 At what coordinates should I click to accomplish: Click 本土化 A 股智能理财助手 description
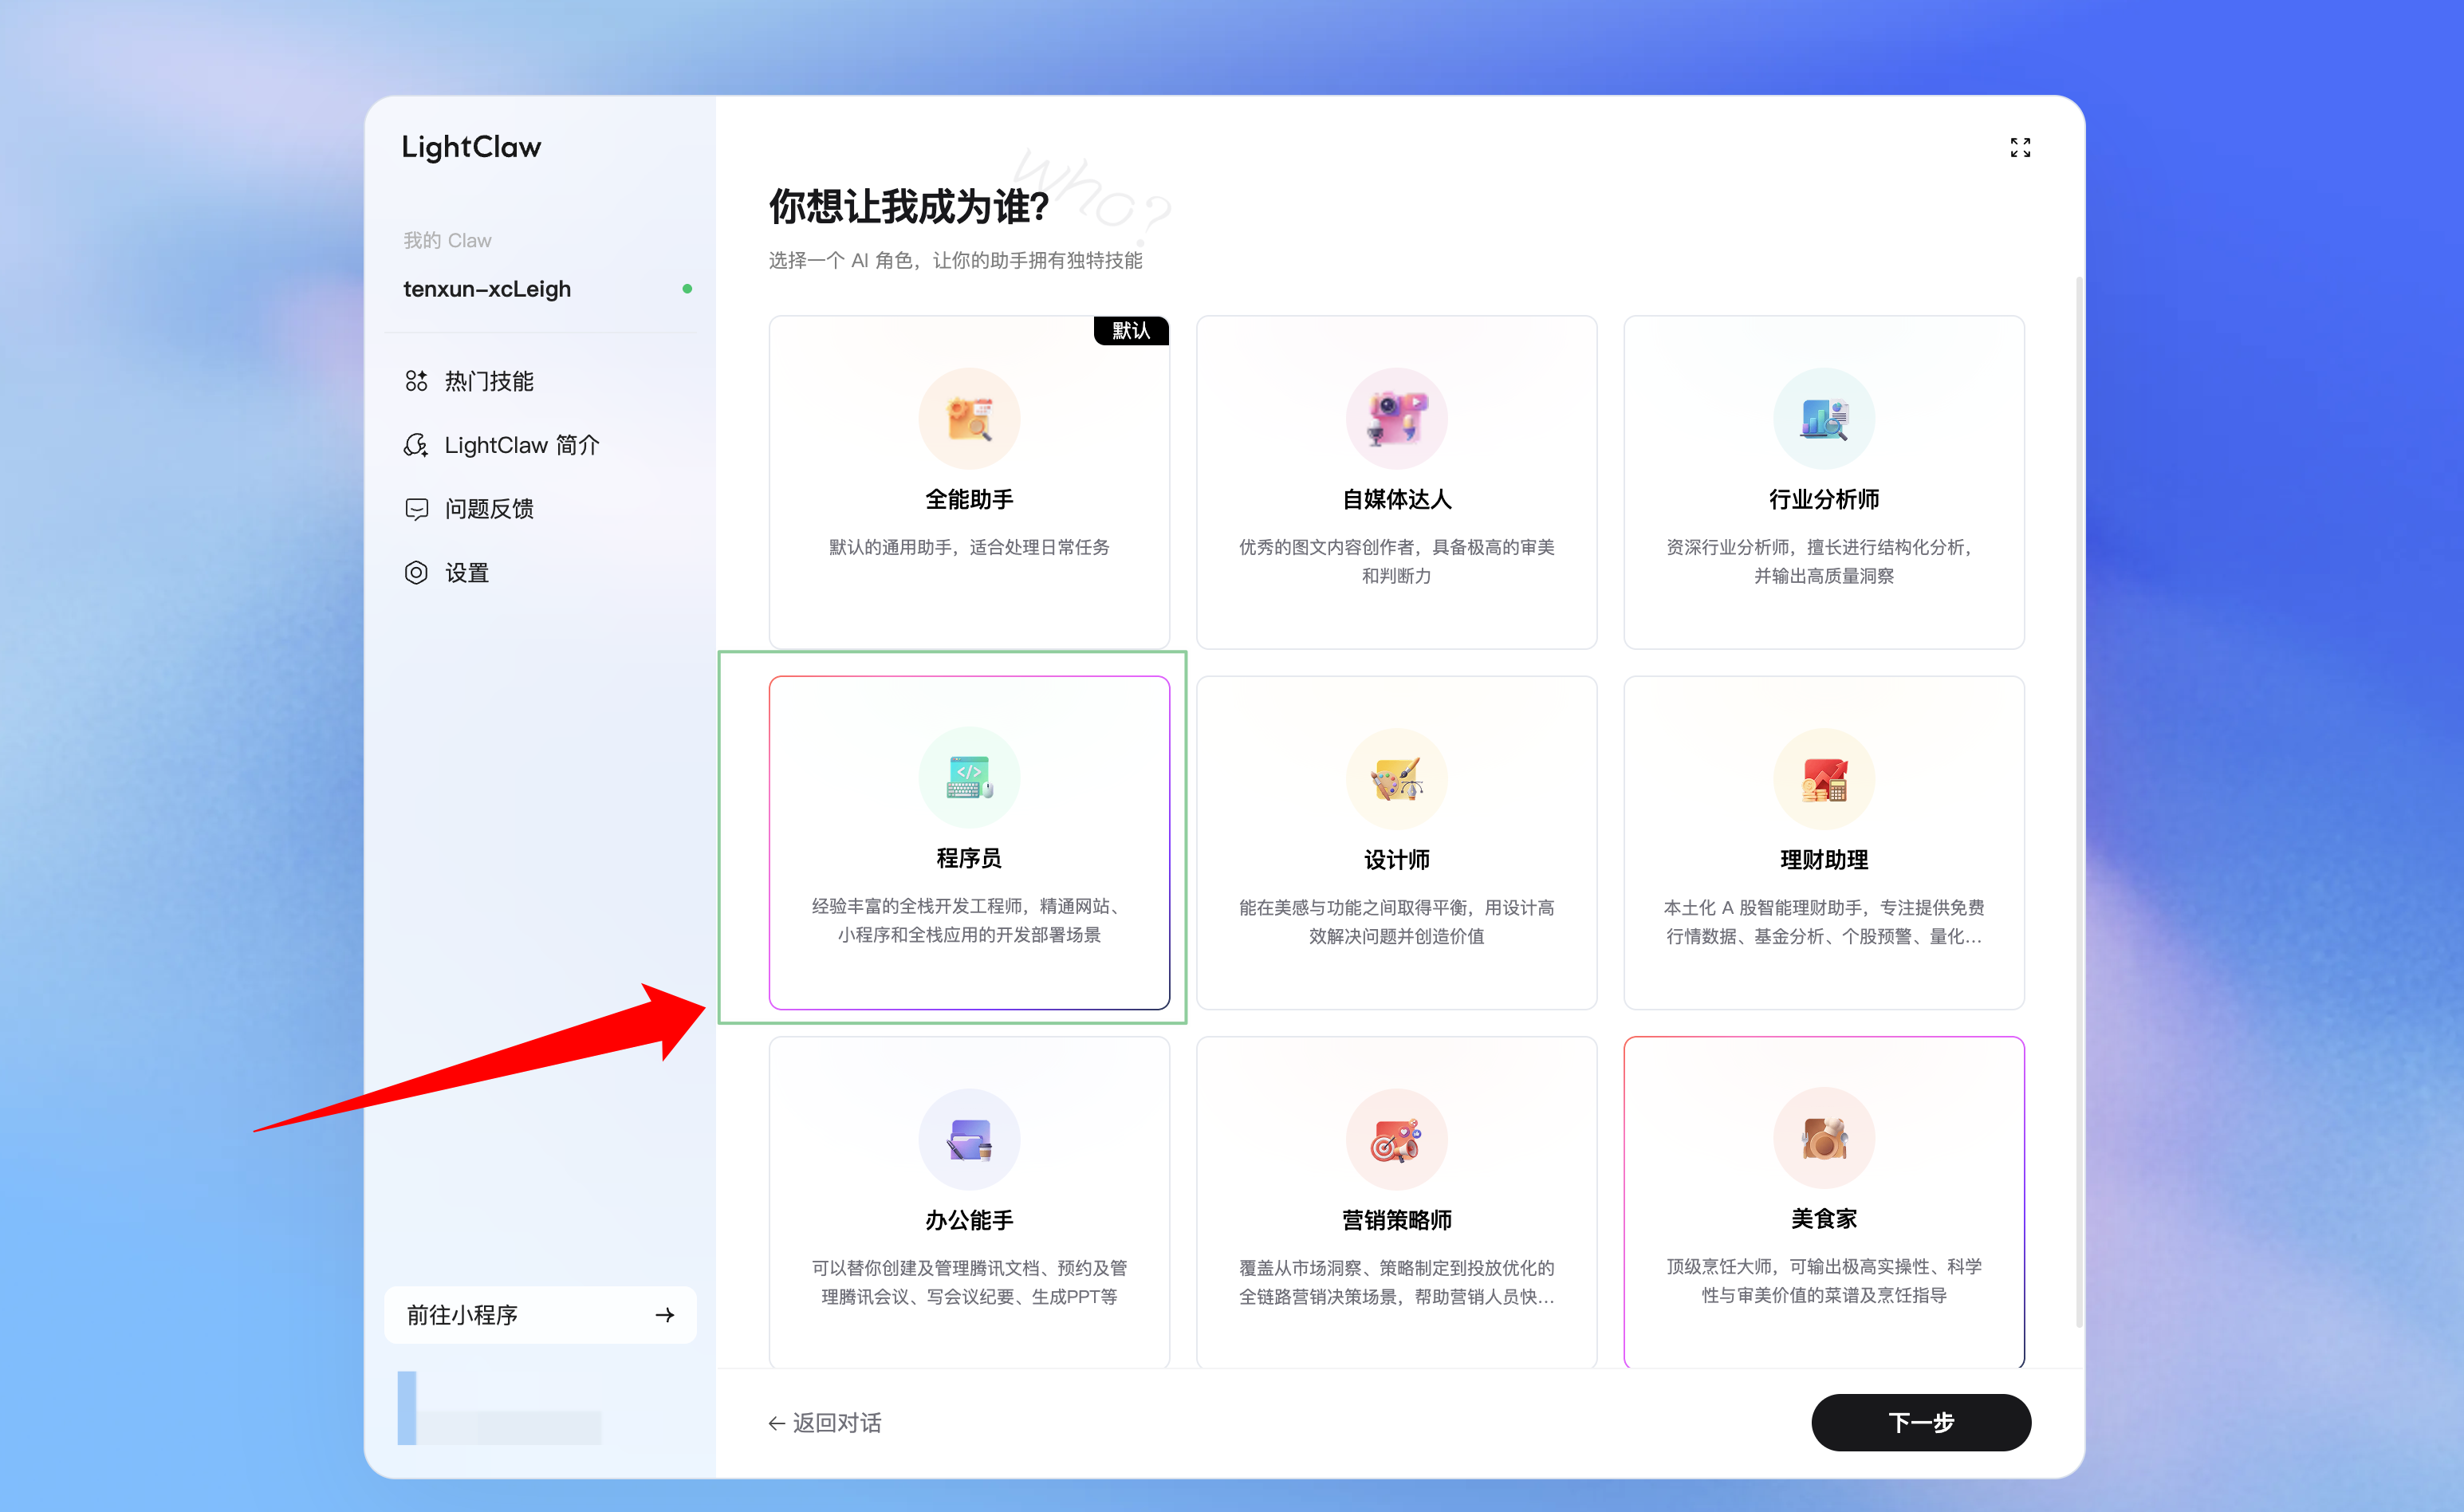(1824, 922)
